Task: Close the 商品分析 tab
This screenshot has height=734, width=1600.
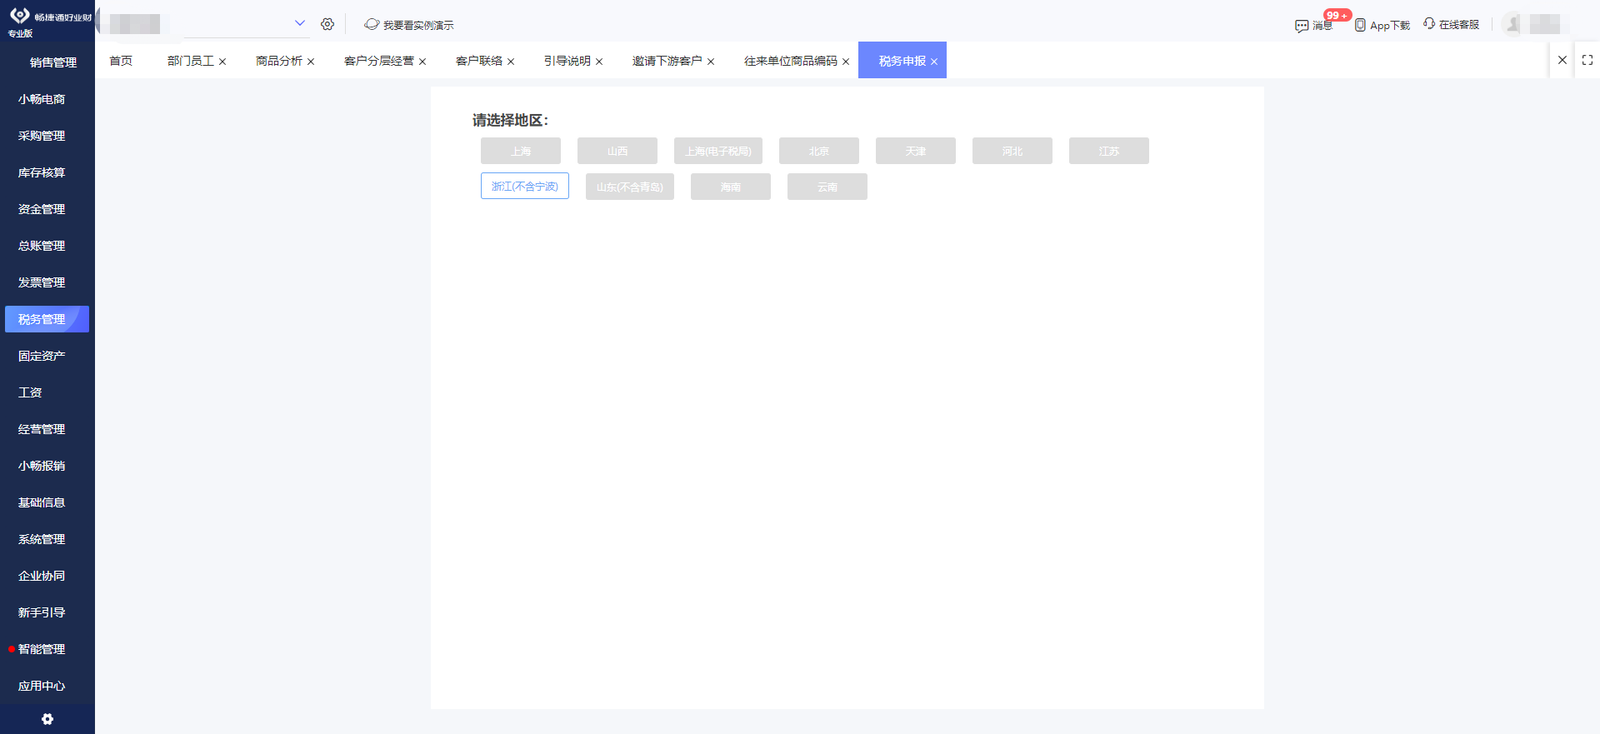Action: tap(311, 62)
